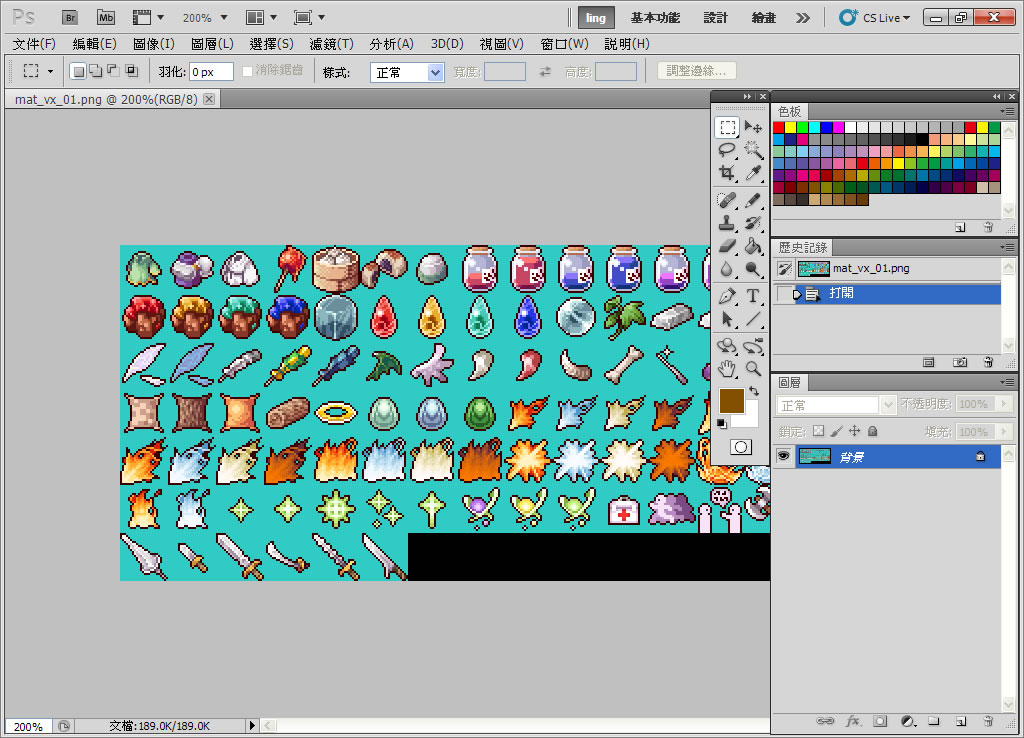1024x738 pixels.
Task: Activate the ling workspace button
Action: tap(596, 18)
